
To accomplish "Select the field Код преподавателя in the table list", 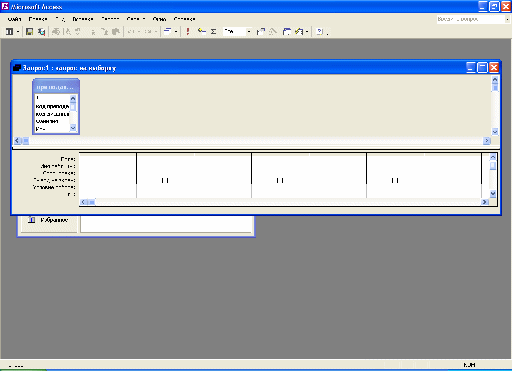I will [x=52, y=106].
